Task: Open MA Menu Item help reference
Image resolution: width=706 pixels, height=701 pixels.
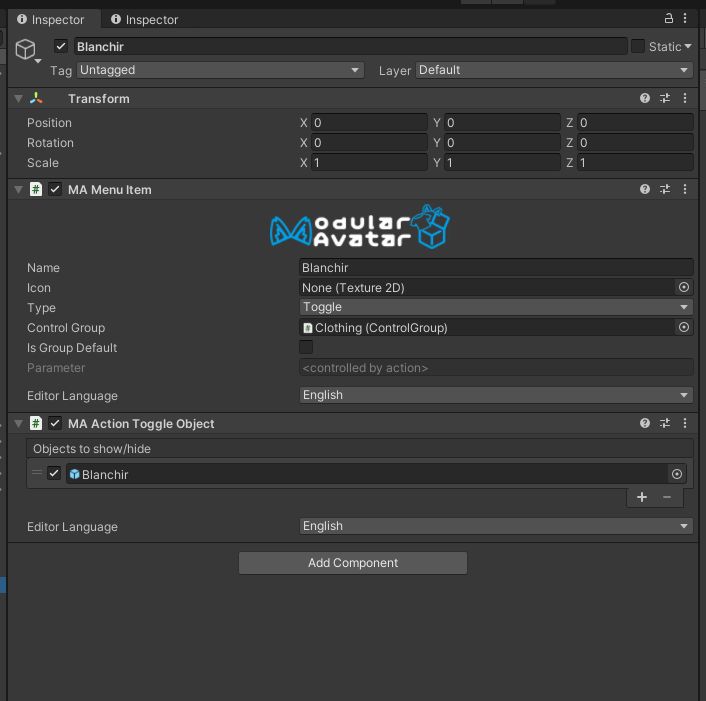Action: (645, 189)
